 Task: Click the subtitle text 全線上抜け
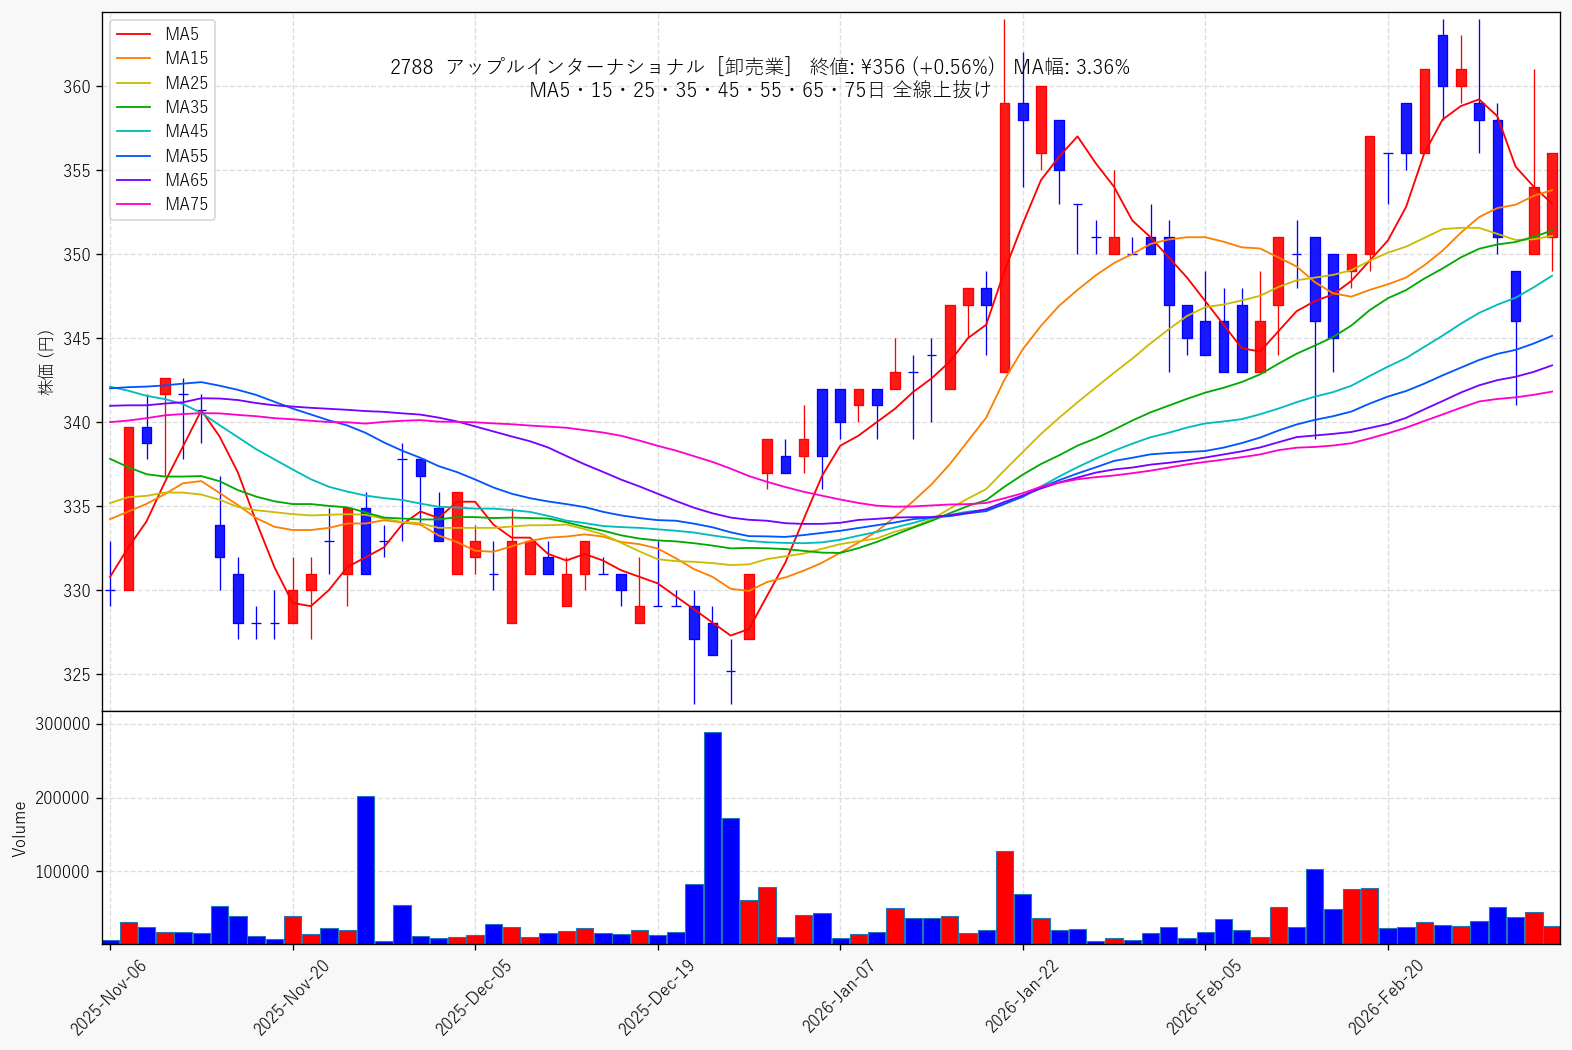click(x=941, y=90)
